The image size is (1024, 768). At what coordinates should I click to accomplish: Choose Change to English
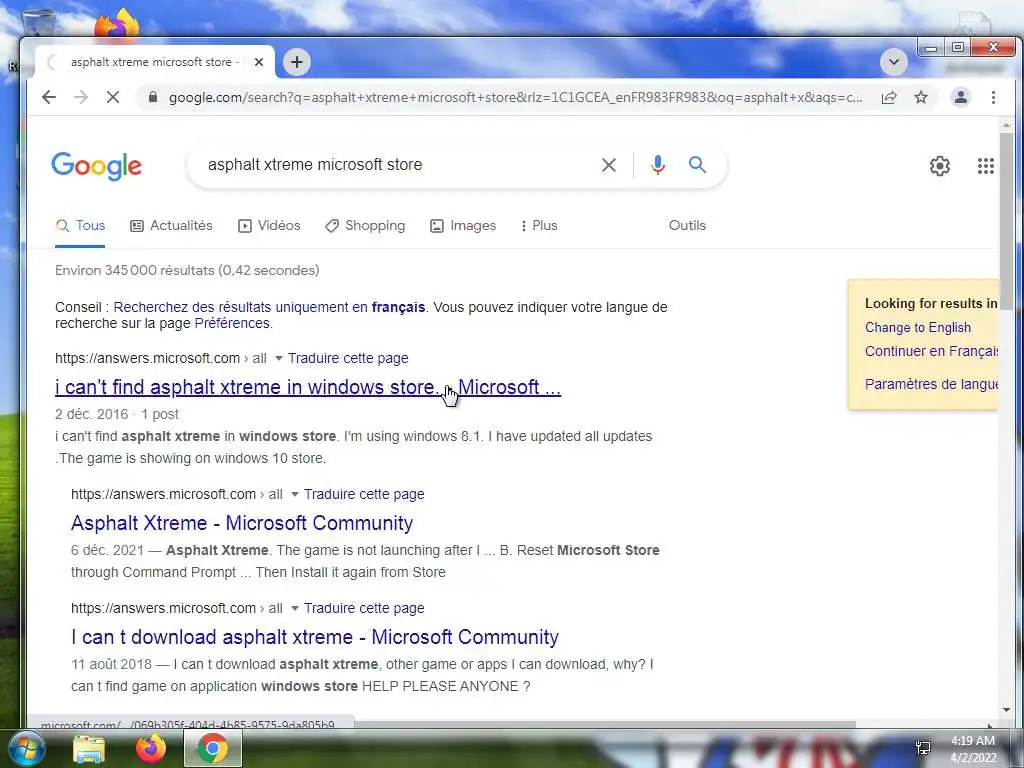click(x=918, y=327)
